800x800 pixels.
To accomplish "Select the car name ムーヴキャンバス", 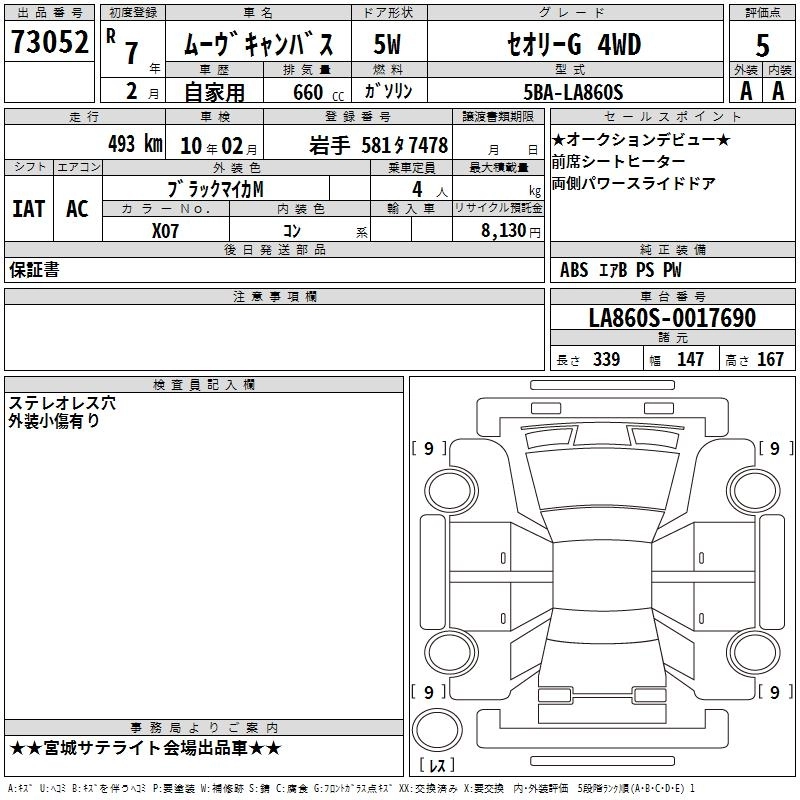I will pyautogui.click(x=265, y=44).
